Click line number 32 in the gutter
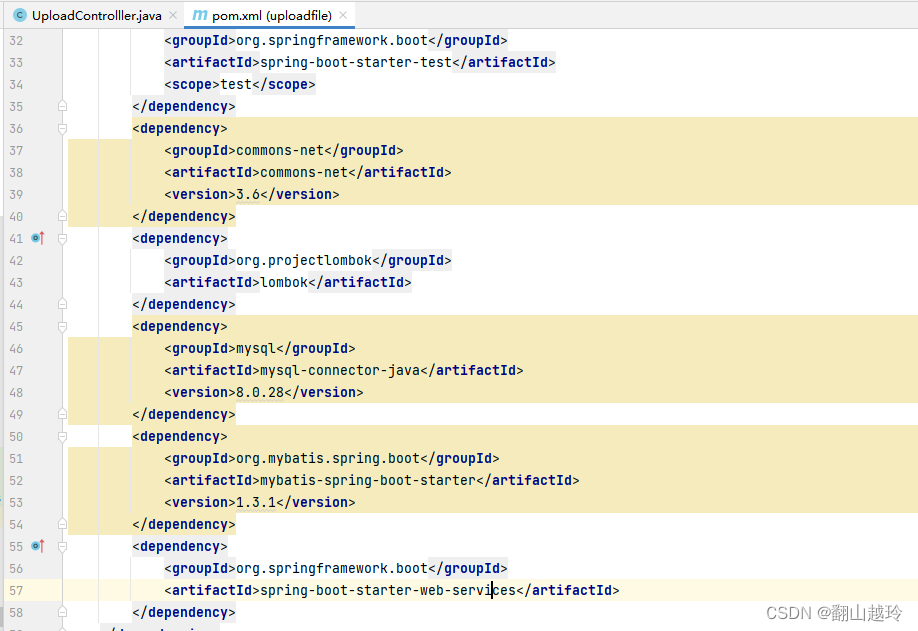The height and width of the screenshot is (631, 918). click(x=16, y=40)
